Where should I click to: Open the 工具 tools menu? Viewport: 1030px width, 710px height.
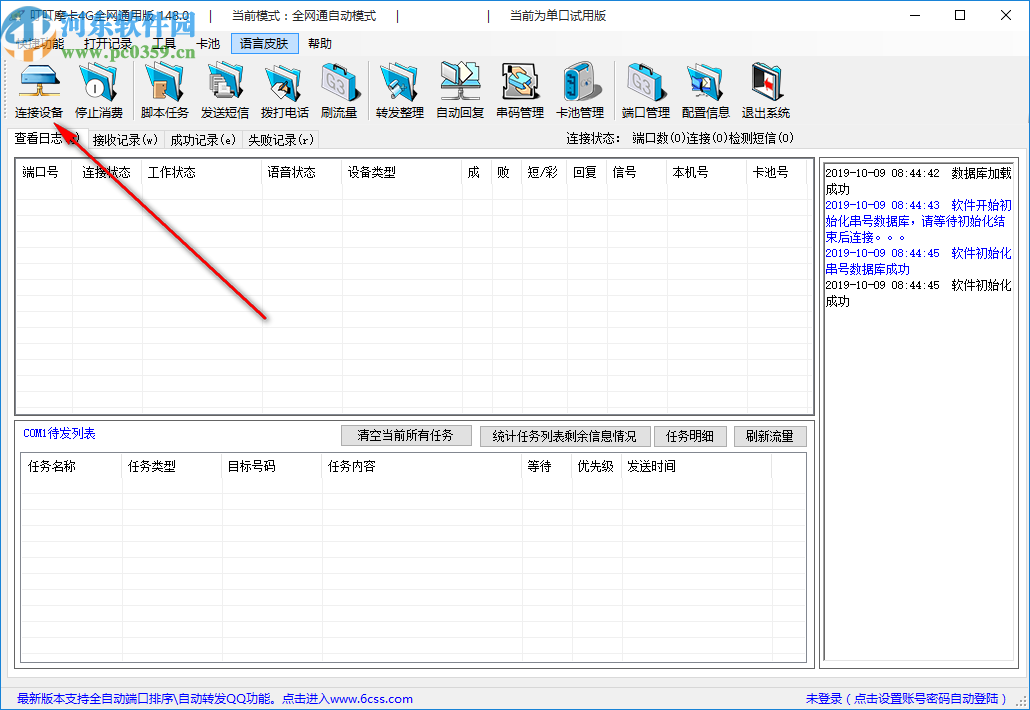(164, 44)
